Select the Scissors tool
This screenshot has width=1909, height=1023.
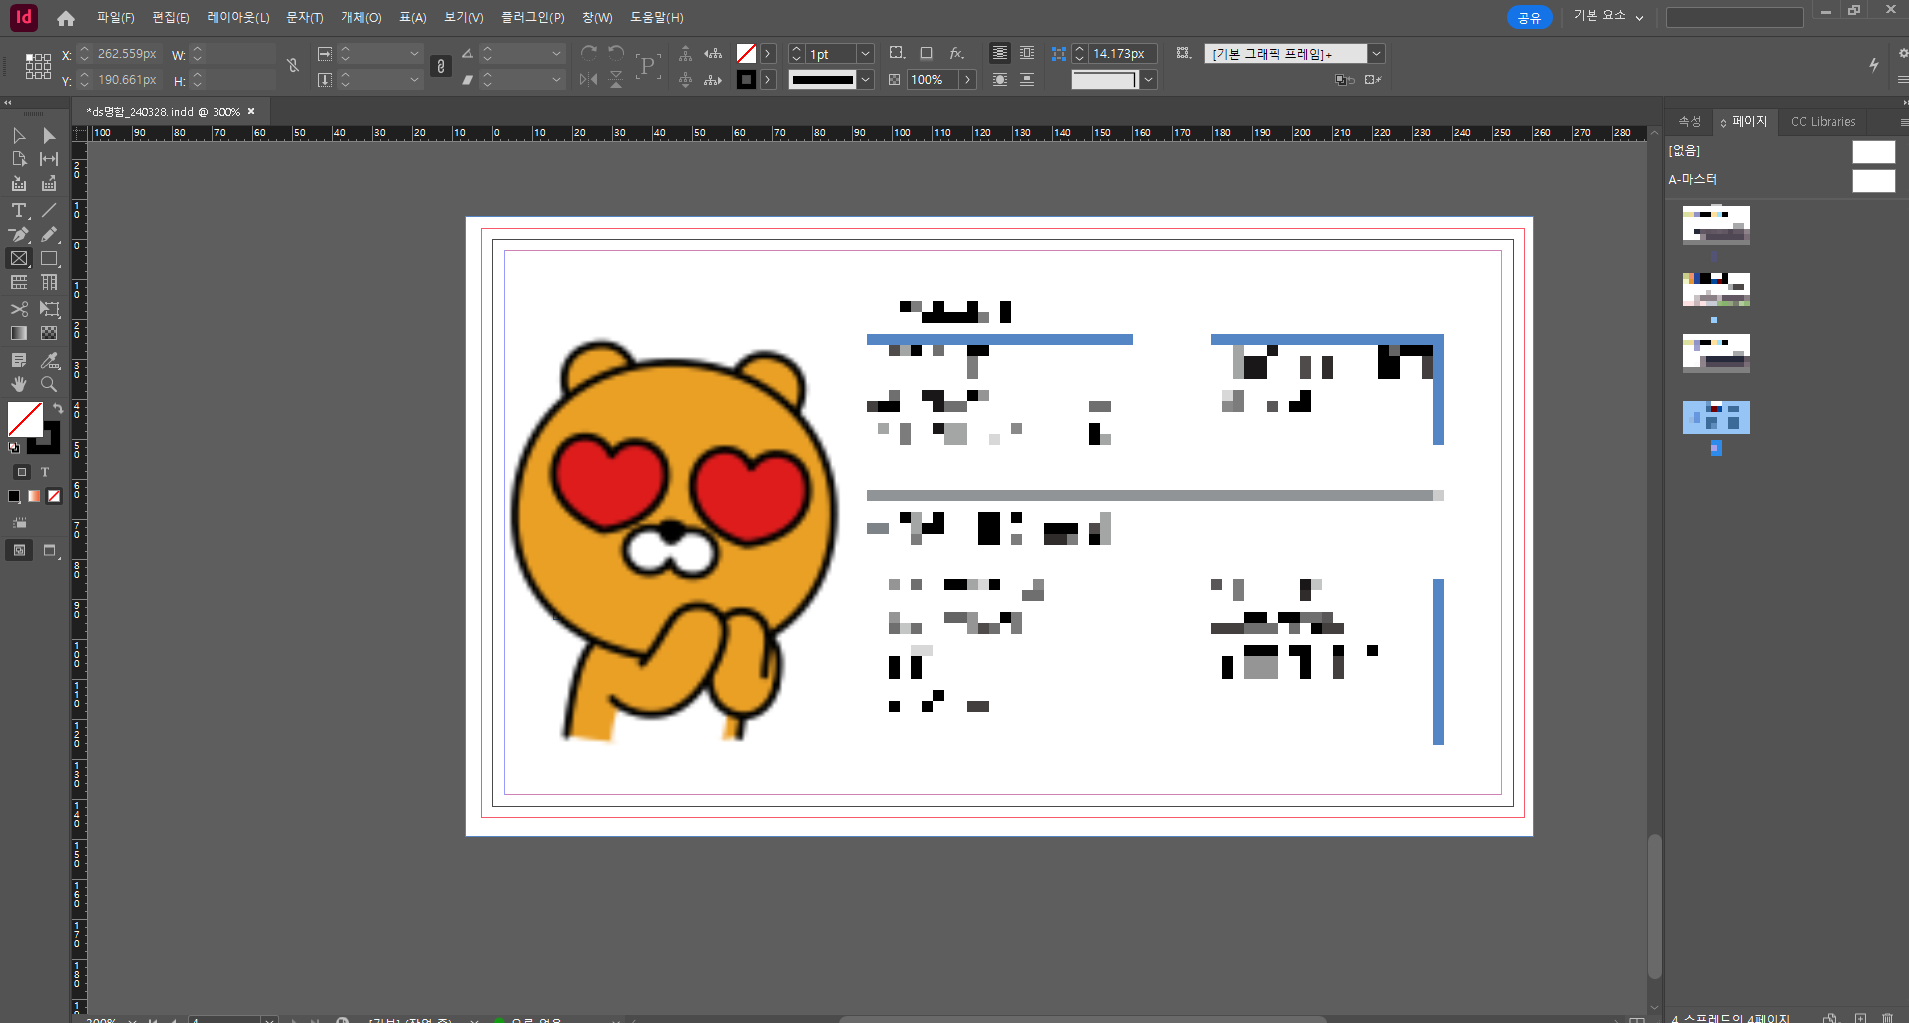click(19, 309)
